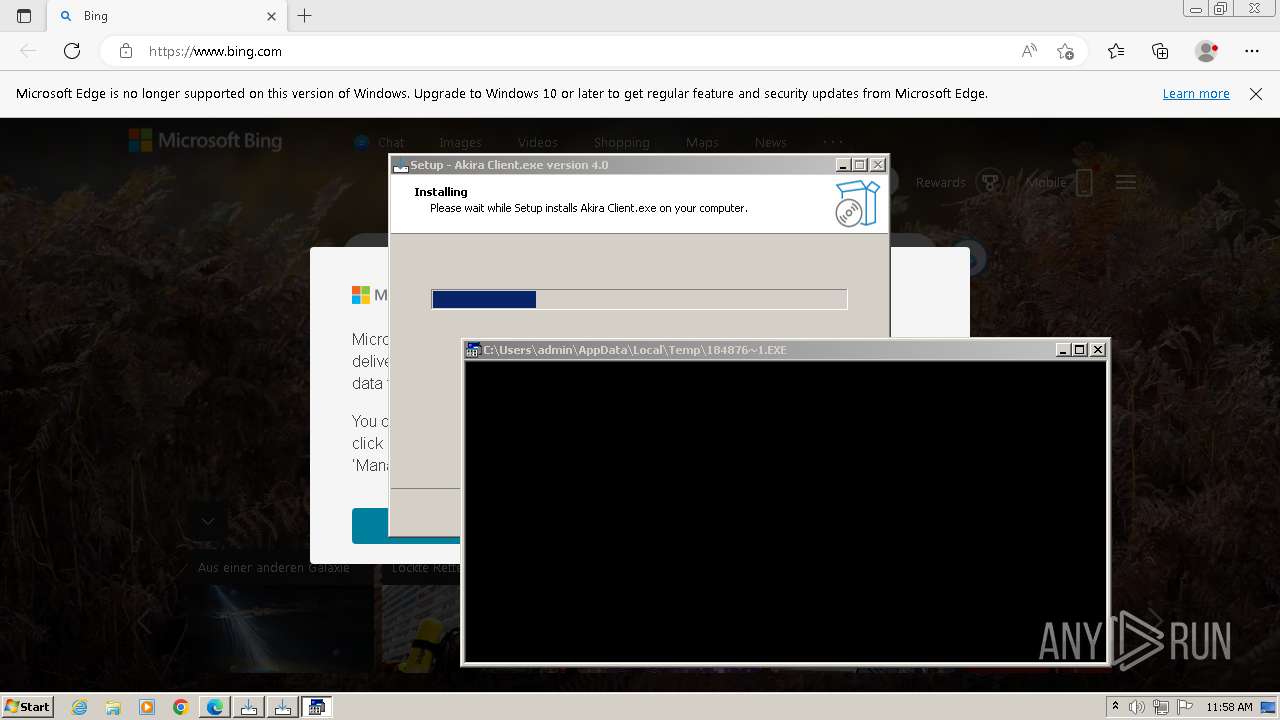Open the Bing hamburger menu
Viewport: 1280px width, 720px height.
[1126, 182]
